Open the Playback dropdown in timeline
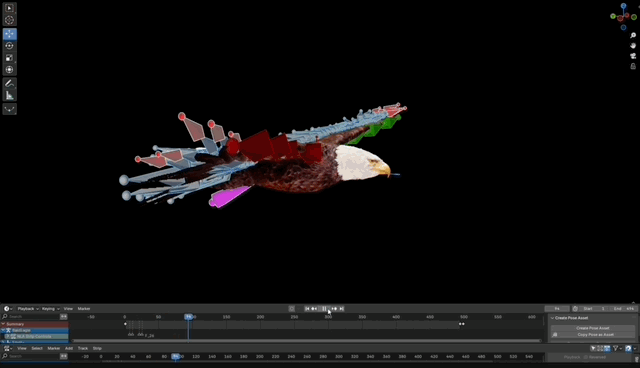The image size is (640, 368). coord(28,309)
